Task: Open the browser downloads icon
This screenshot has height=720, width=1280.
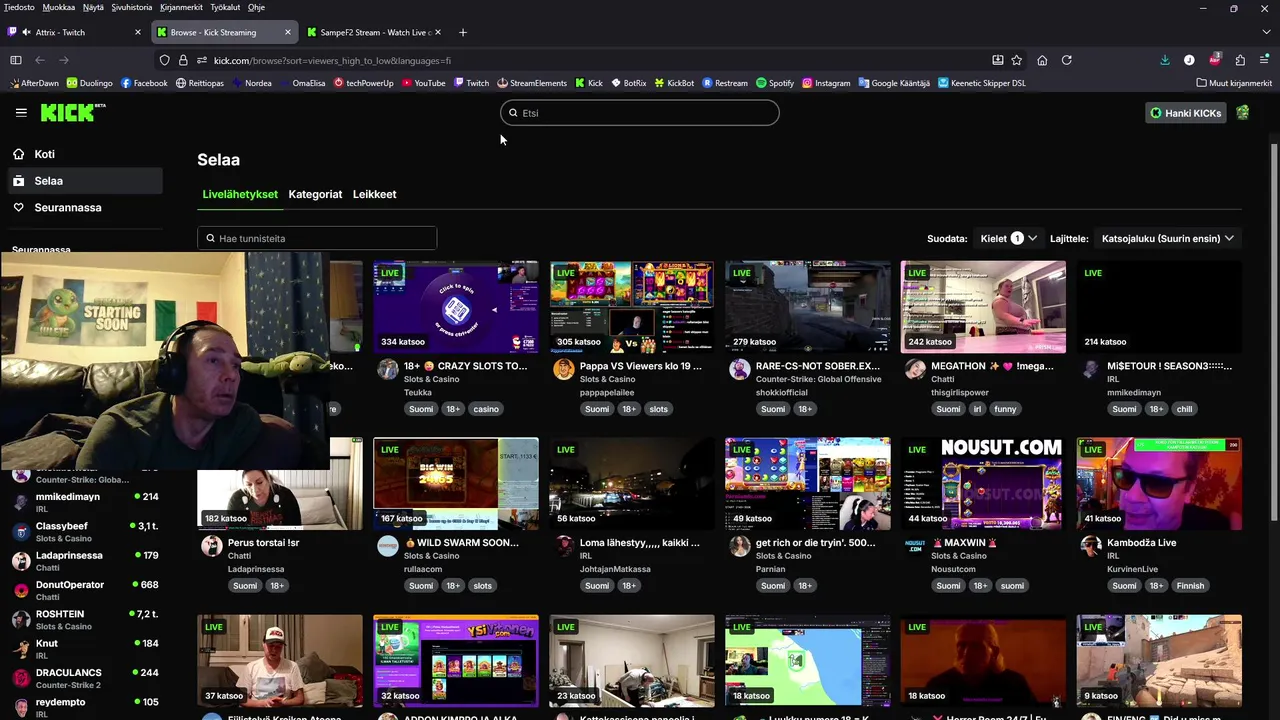Action: tap(1165, 60)
